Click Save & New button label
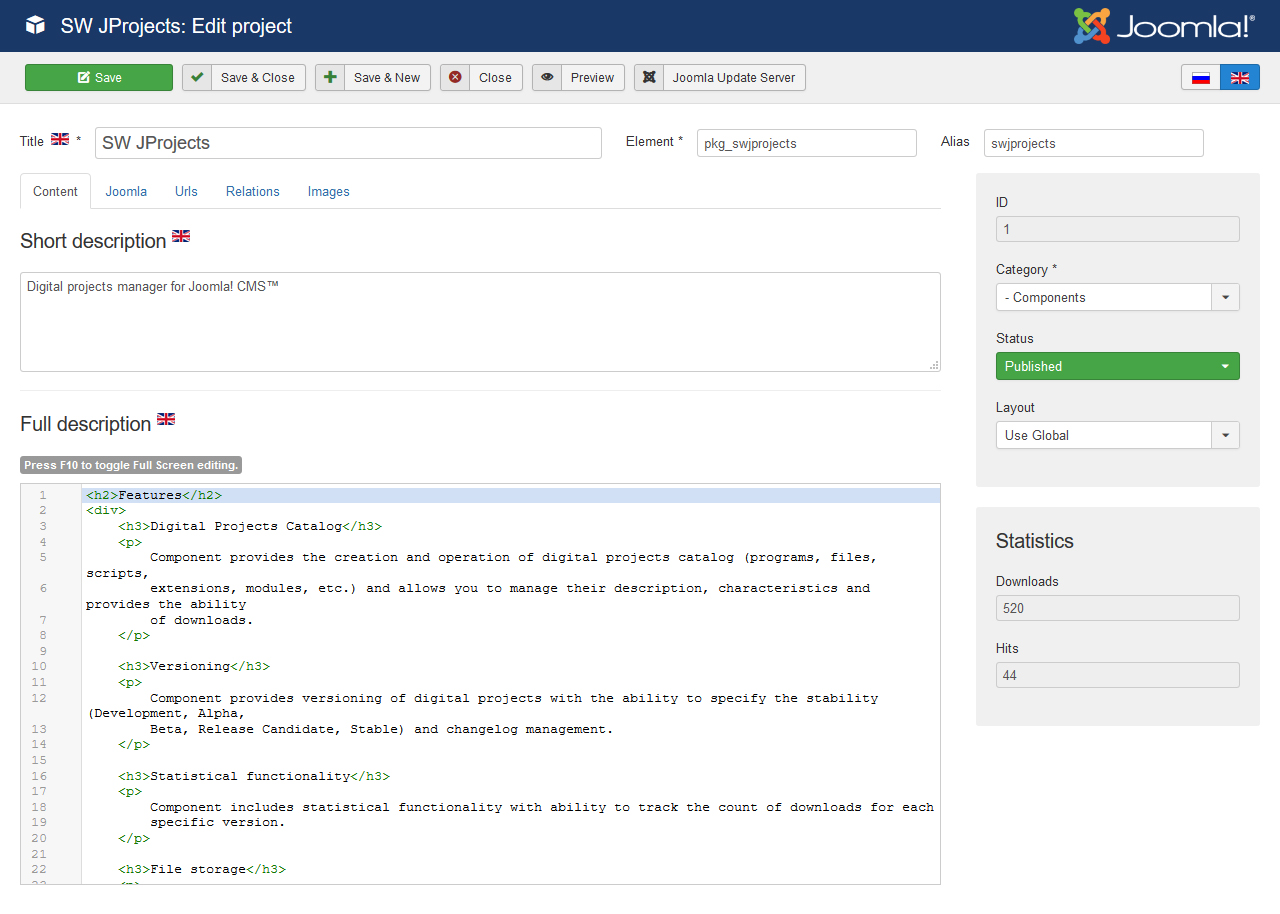1280x914 pixels. [387, 78]
